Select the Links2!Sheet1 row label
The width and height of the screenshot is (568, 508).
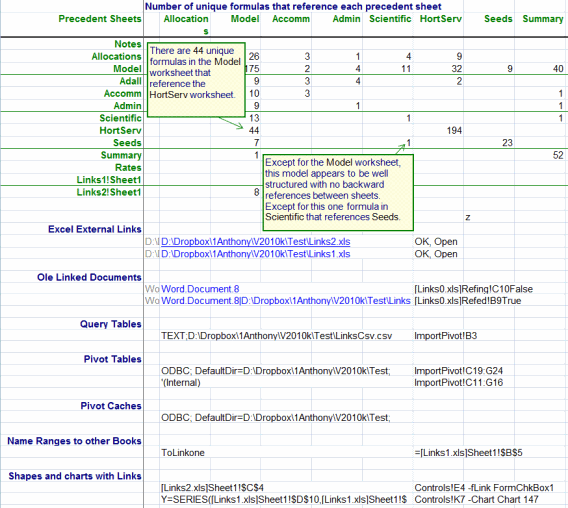pos(109,192)
